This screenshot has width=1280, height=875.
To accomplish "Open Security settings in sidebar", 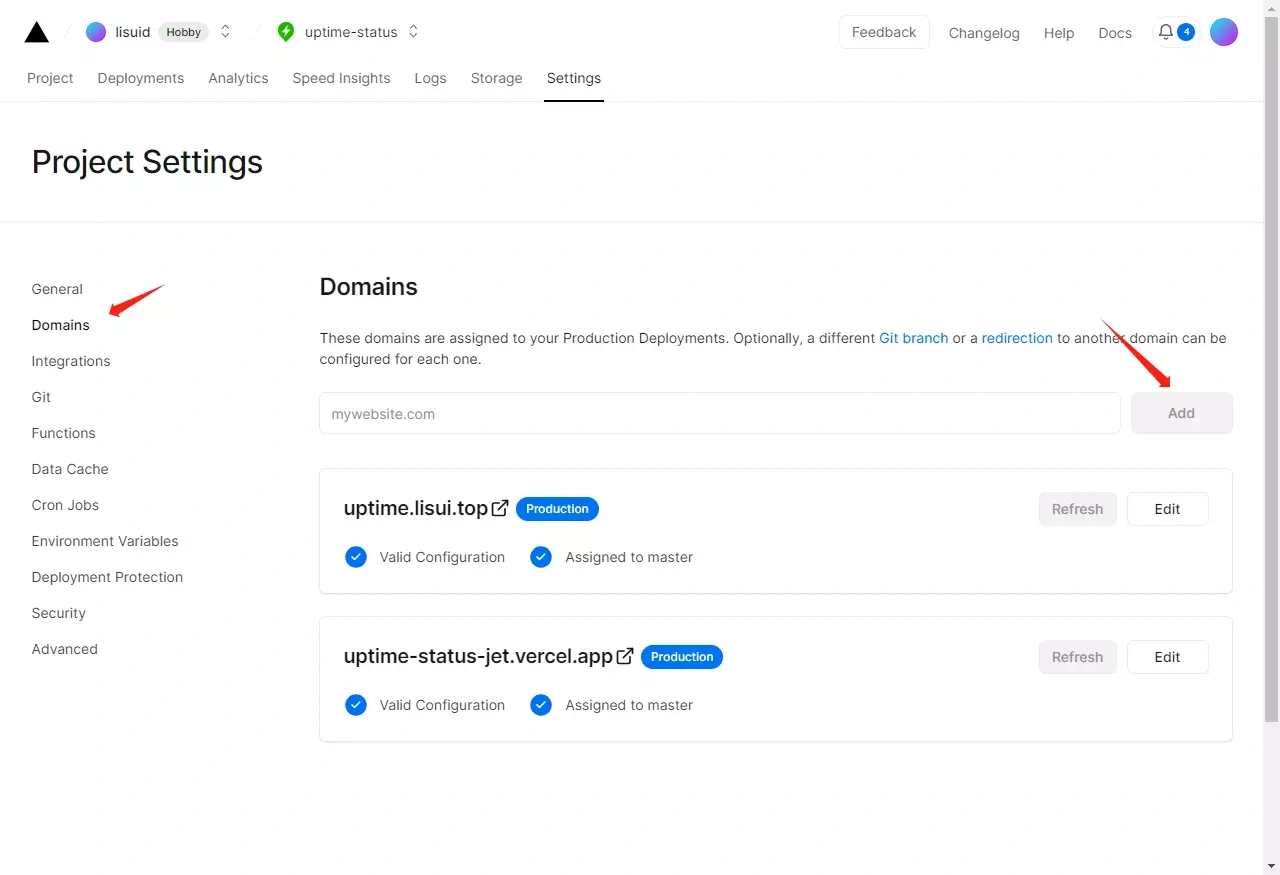I will (59, 613).
